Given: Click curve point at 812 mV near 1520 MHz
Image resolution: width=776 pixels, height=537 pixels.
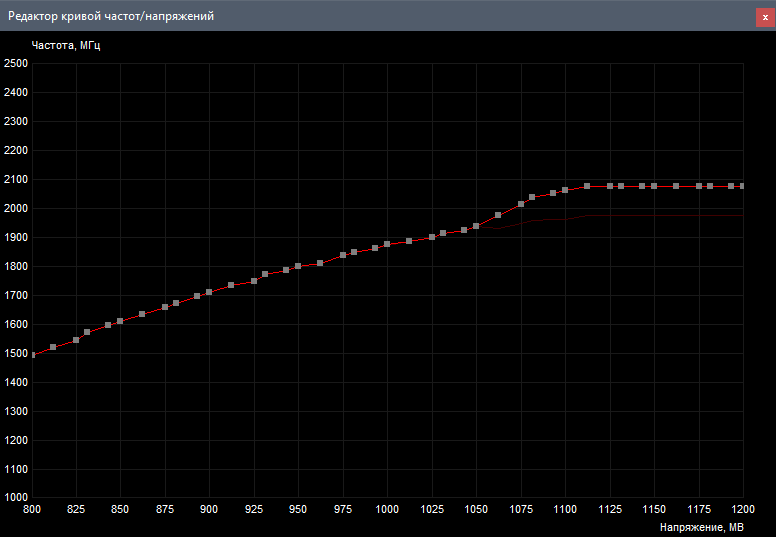Looking at the screenshot, I should 53,347.
